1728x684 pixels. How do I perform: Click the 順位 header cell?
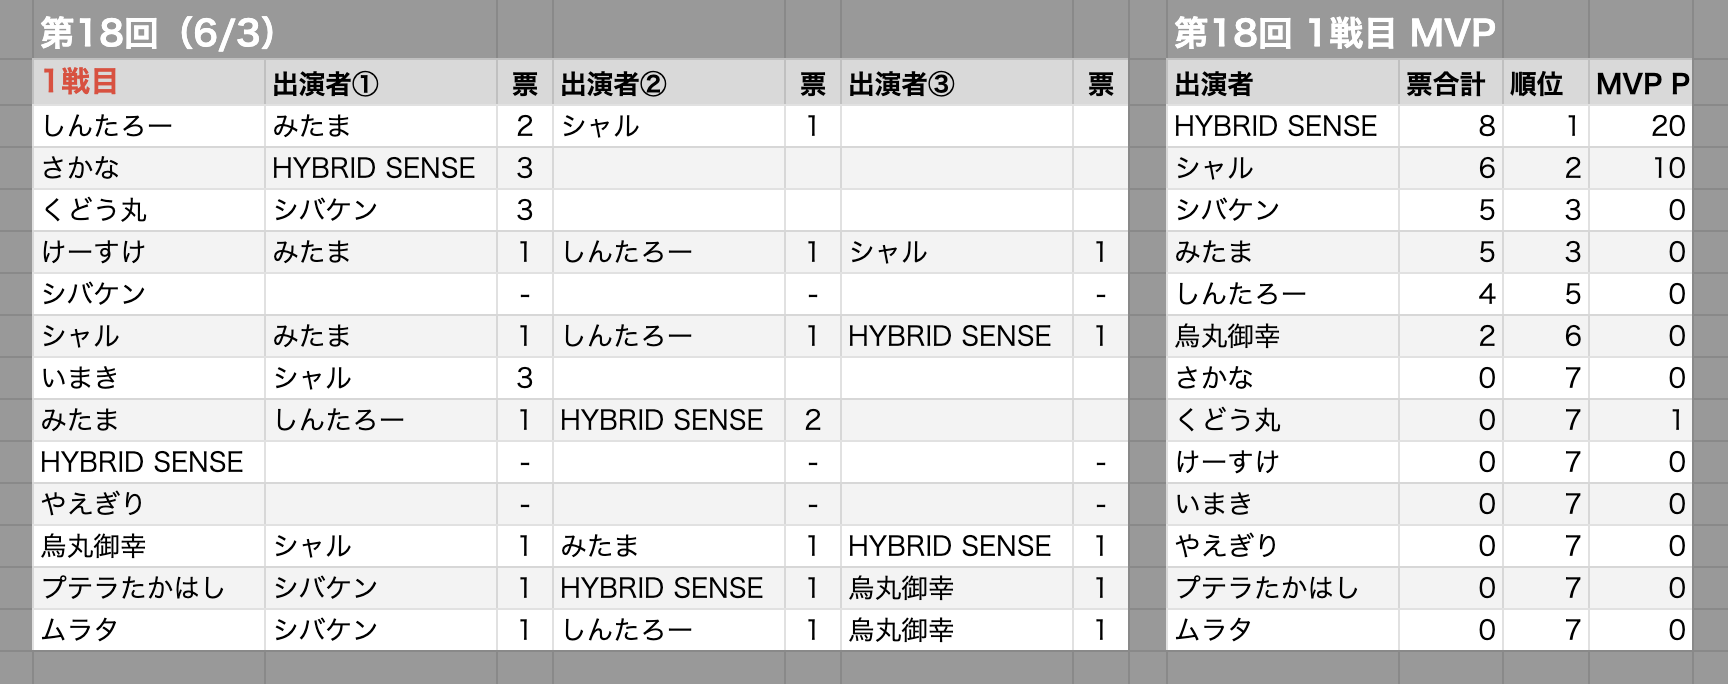(1536, 84)
